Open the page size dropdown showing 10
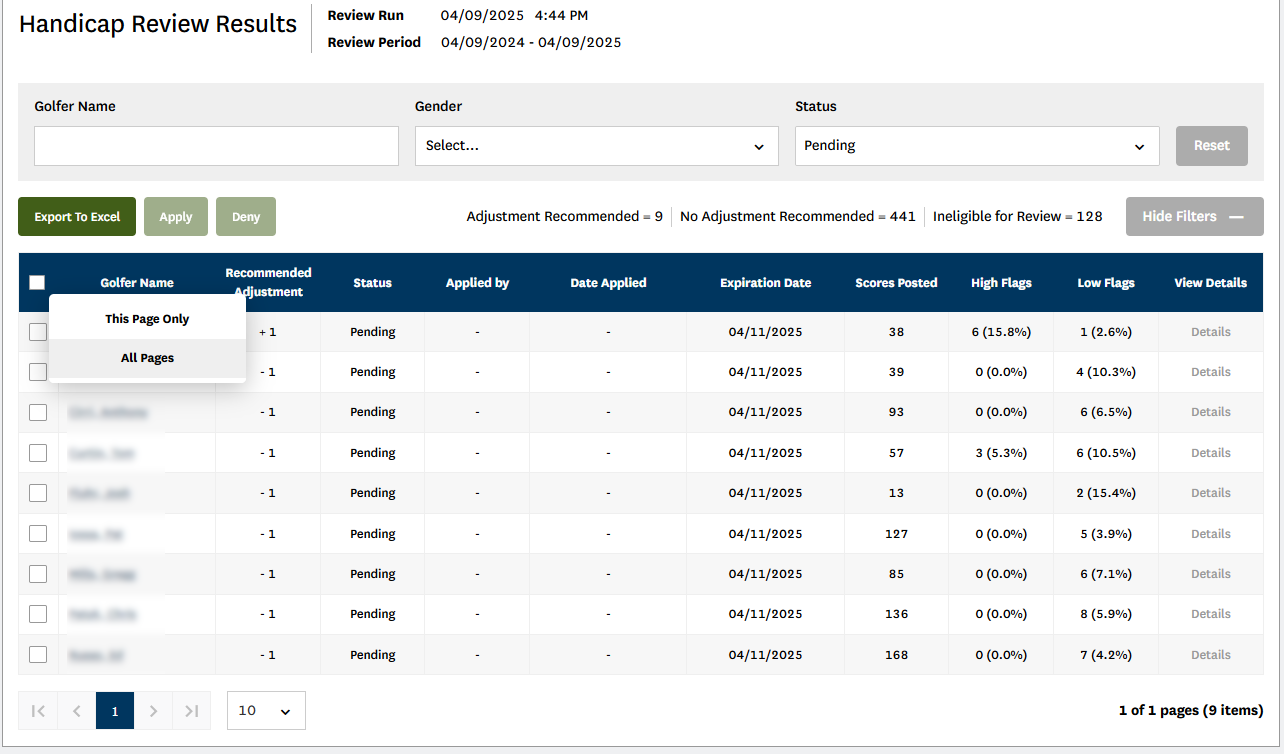1284x754 pixels. click(266, 711)
